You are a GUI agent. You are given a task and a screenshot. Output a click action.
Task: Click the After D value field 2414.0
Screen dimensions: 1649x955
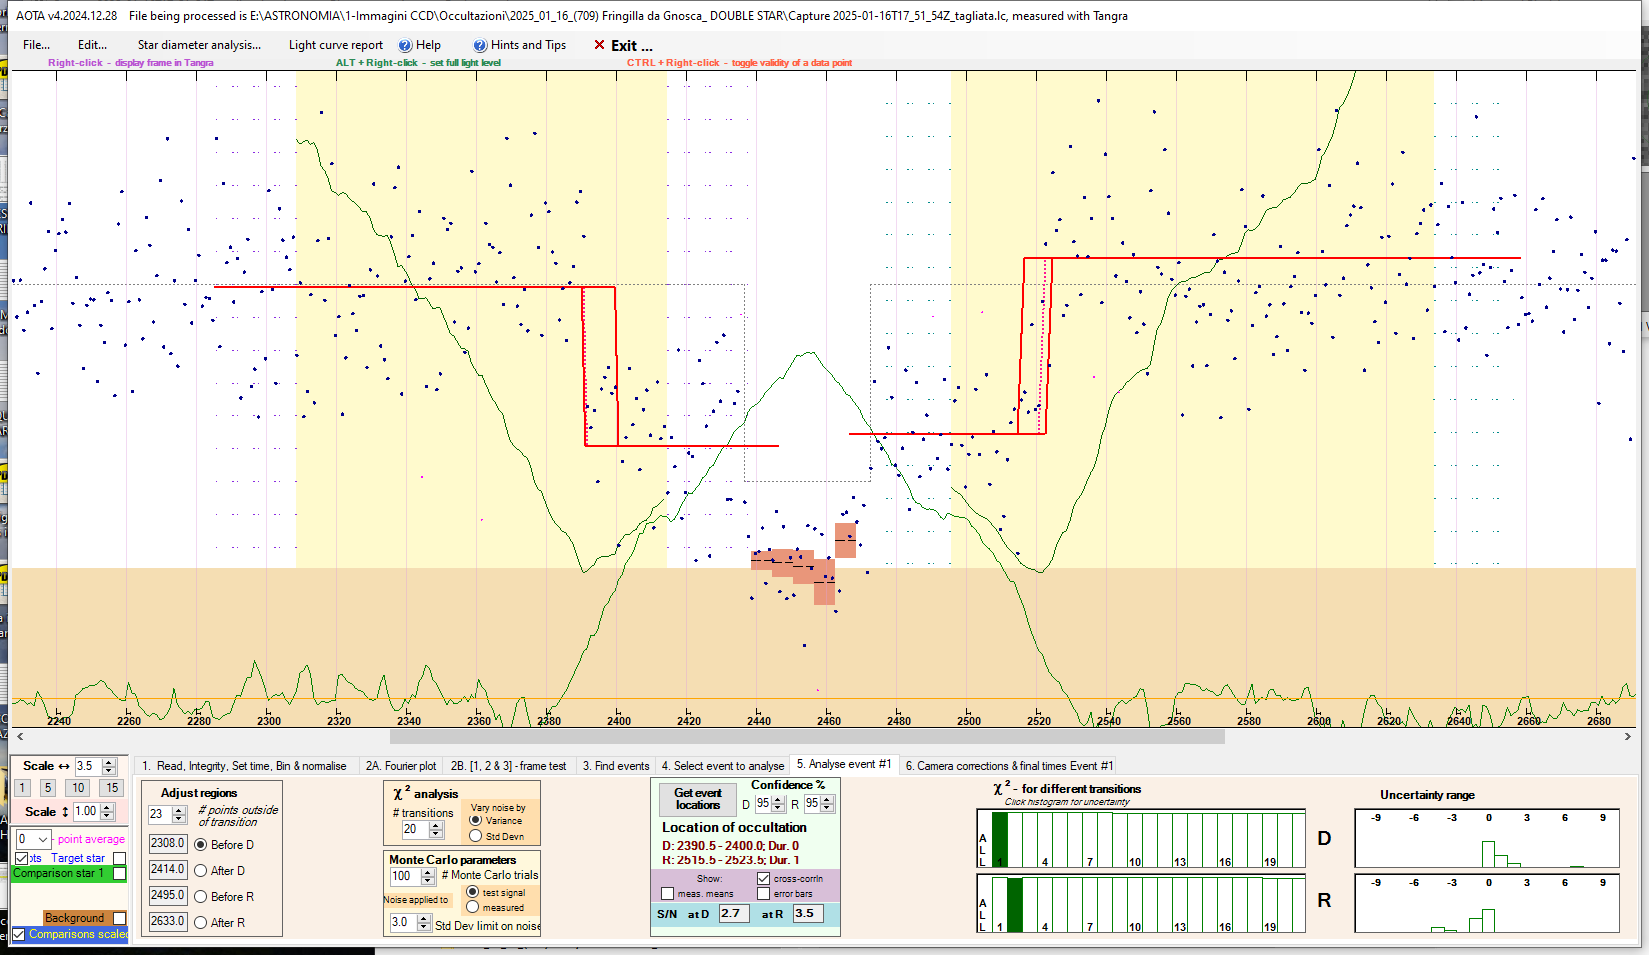click(x=168, y=870)
